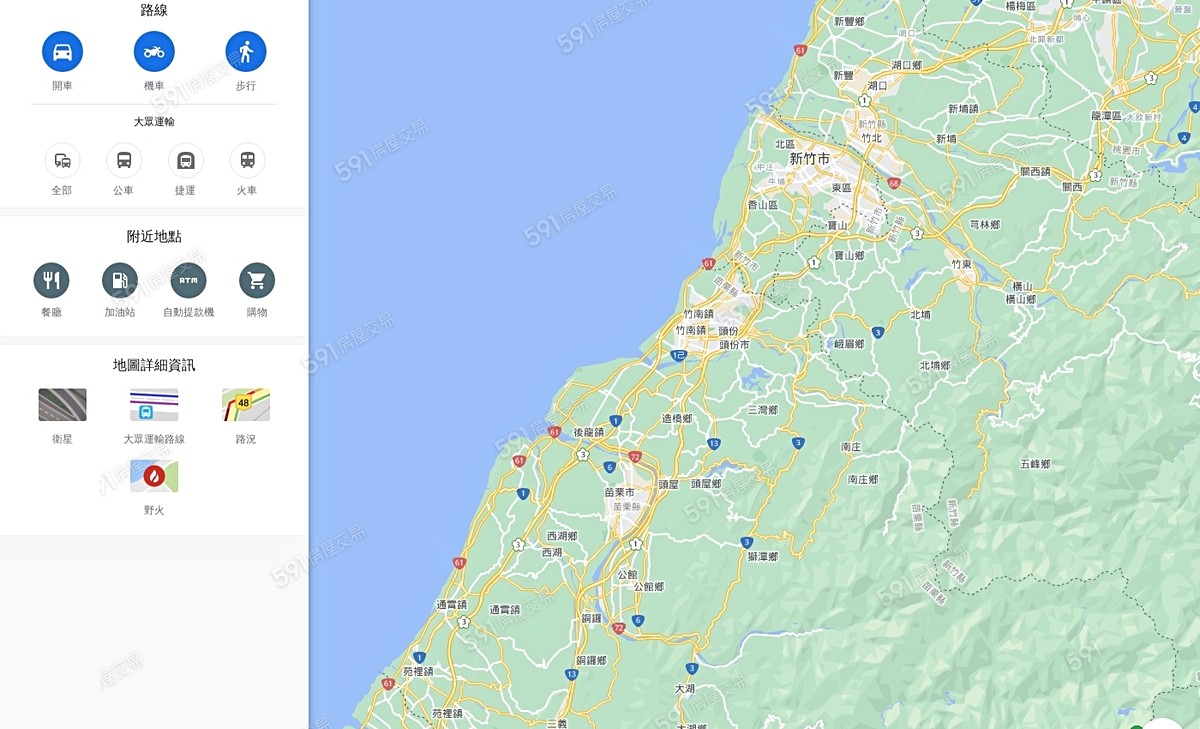Search nearby 加油站 gas stations
1200x729 pixels.
(120, 281)
